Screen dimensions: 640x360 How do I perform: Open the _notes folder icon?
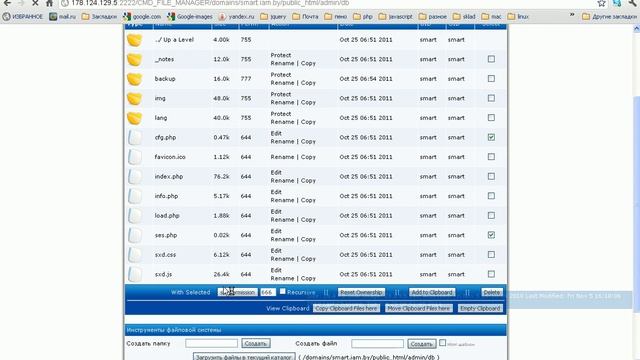134,60
